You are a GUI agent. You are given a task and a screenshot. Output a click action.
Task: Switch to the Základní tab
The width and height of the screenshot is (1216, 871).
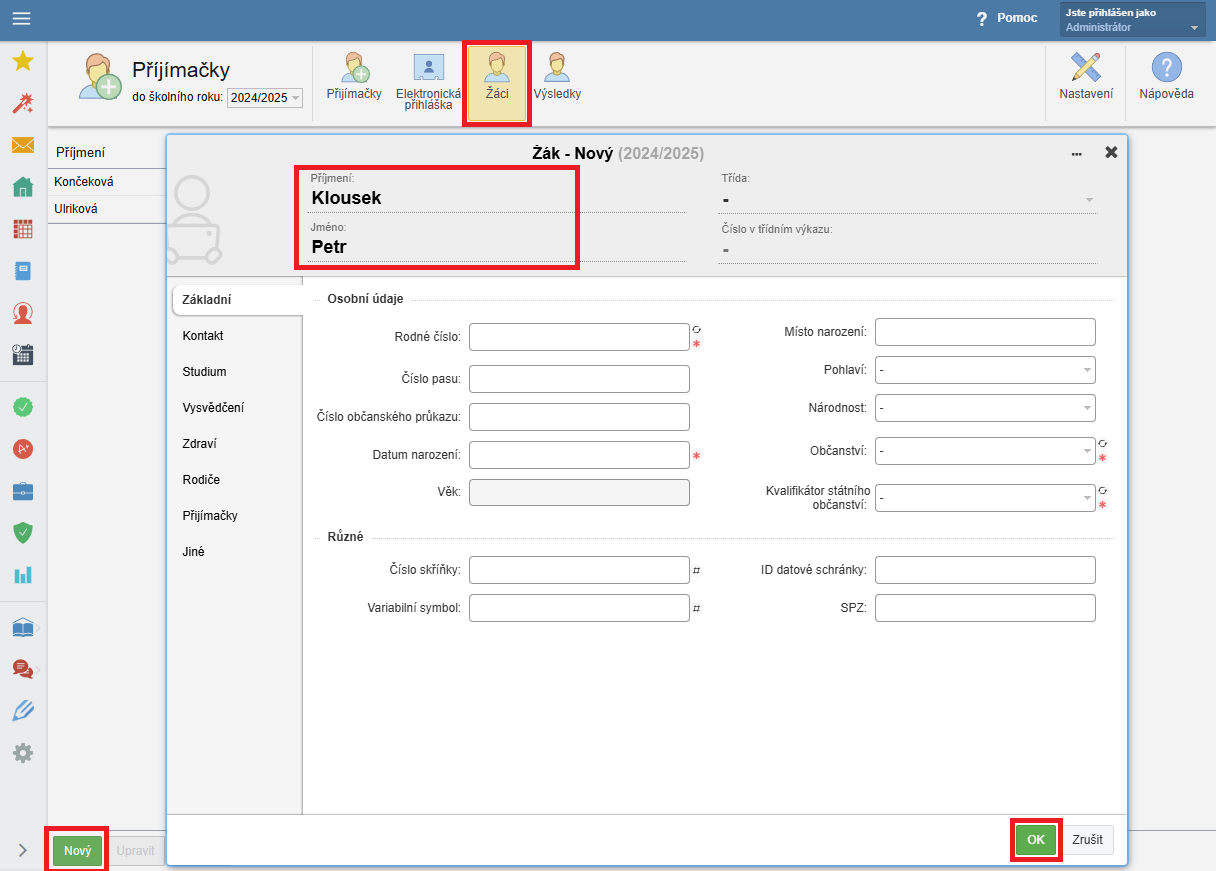236,300
